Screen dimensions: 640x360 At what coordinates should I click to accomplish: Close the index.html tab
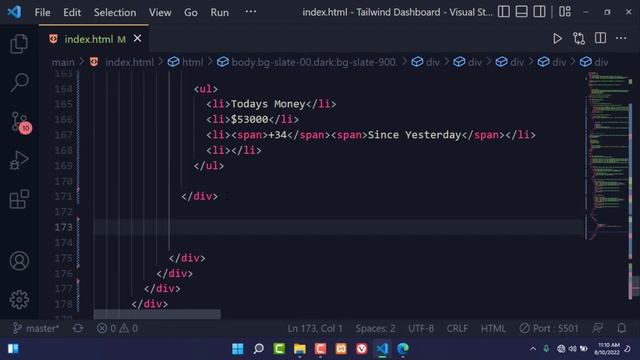[x=138, y=38]
